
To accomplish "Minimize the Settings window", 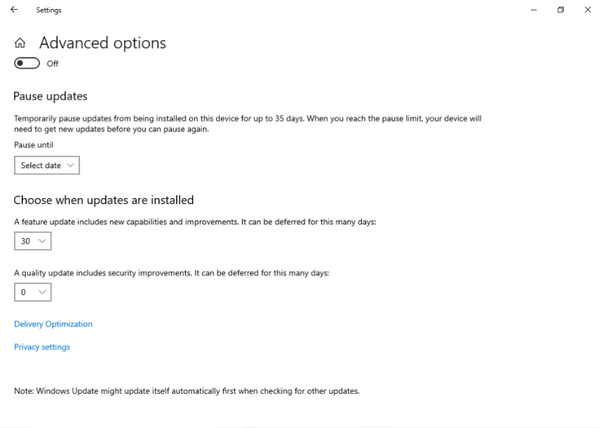I will click(x=534, y=10).
